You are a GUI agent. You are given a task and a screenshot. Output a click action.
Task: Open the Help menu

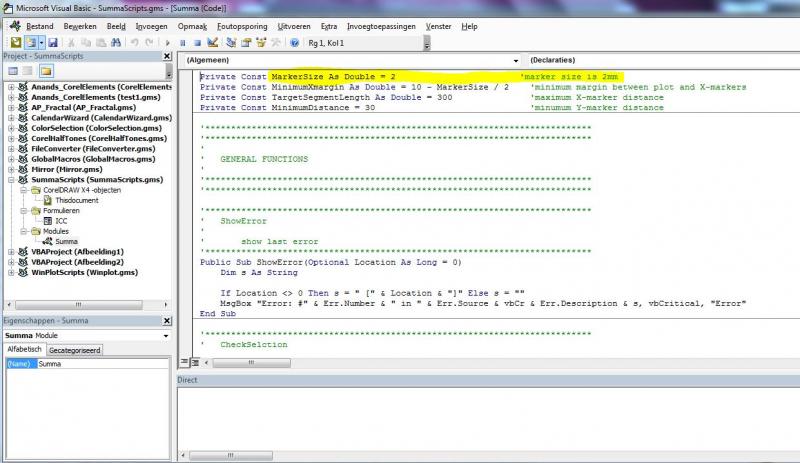469,26
